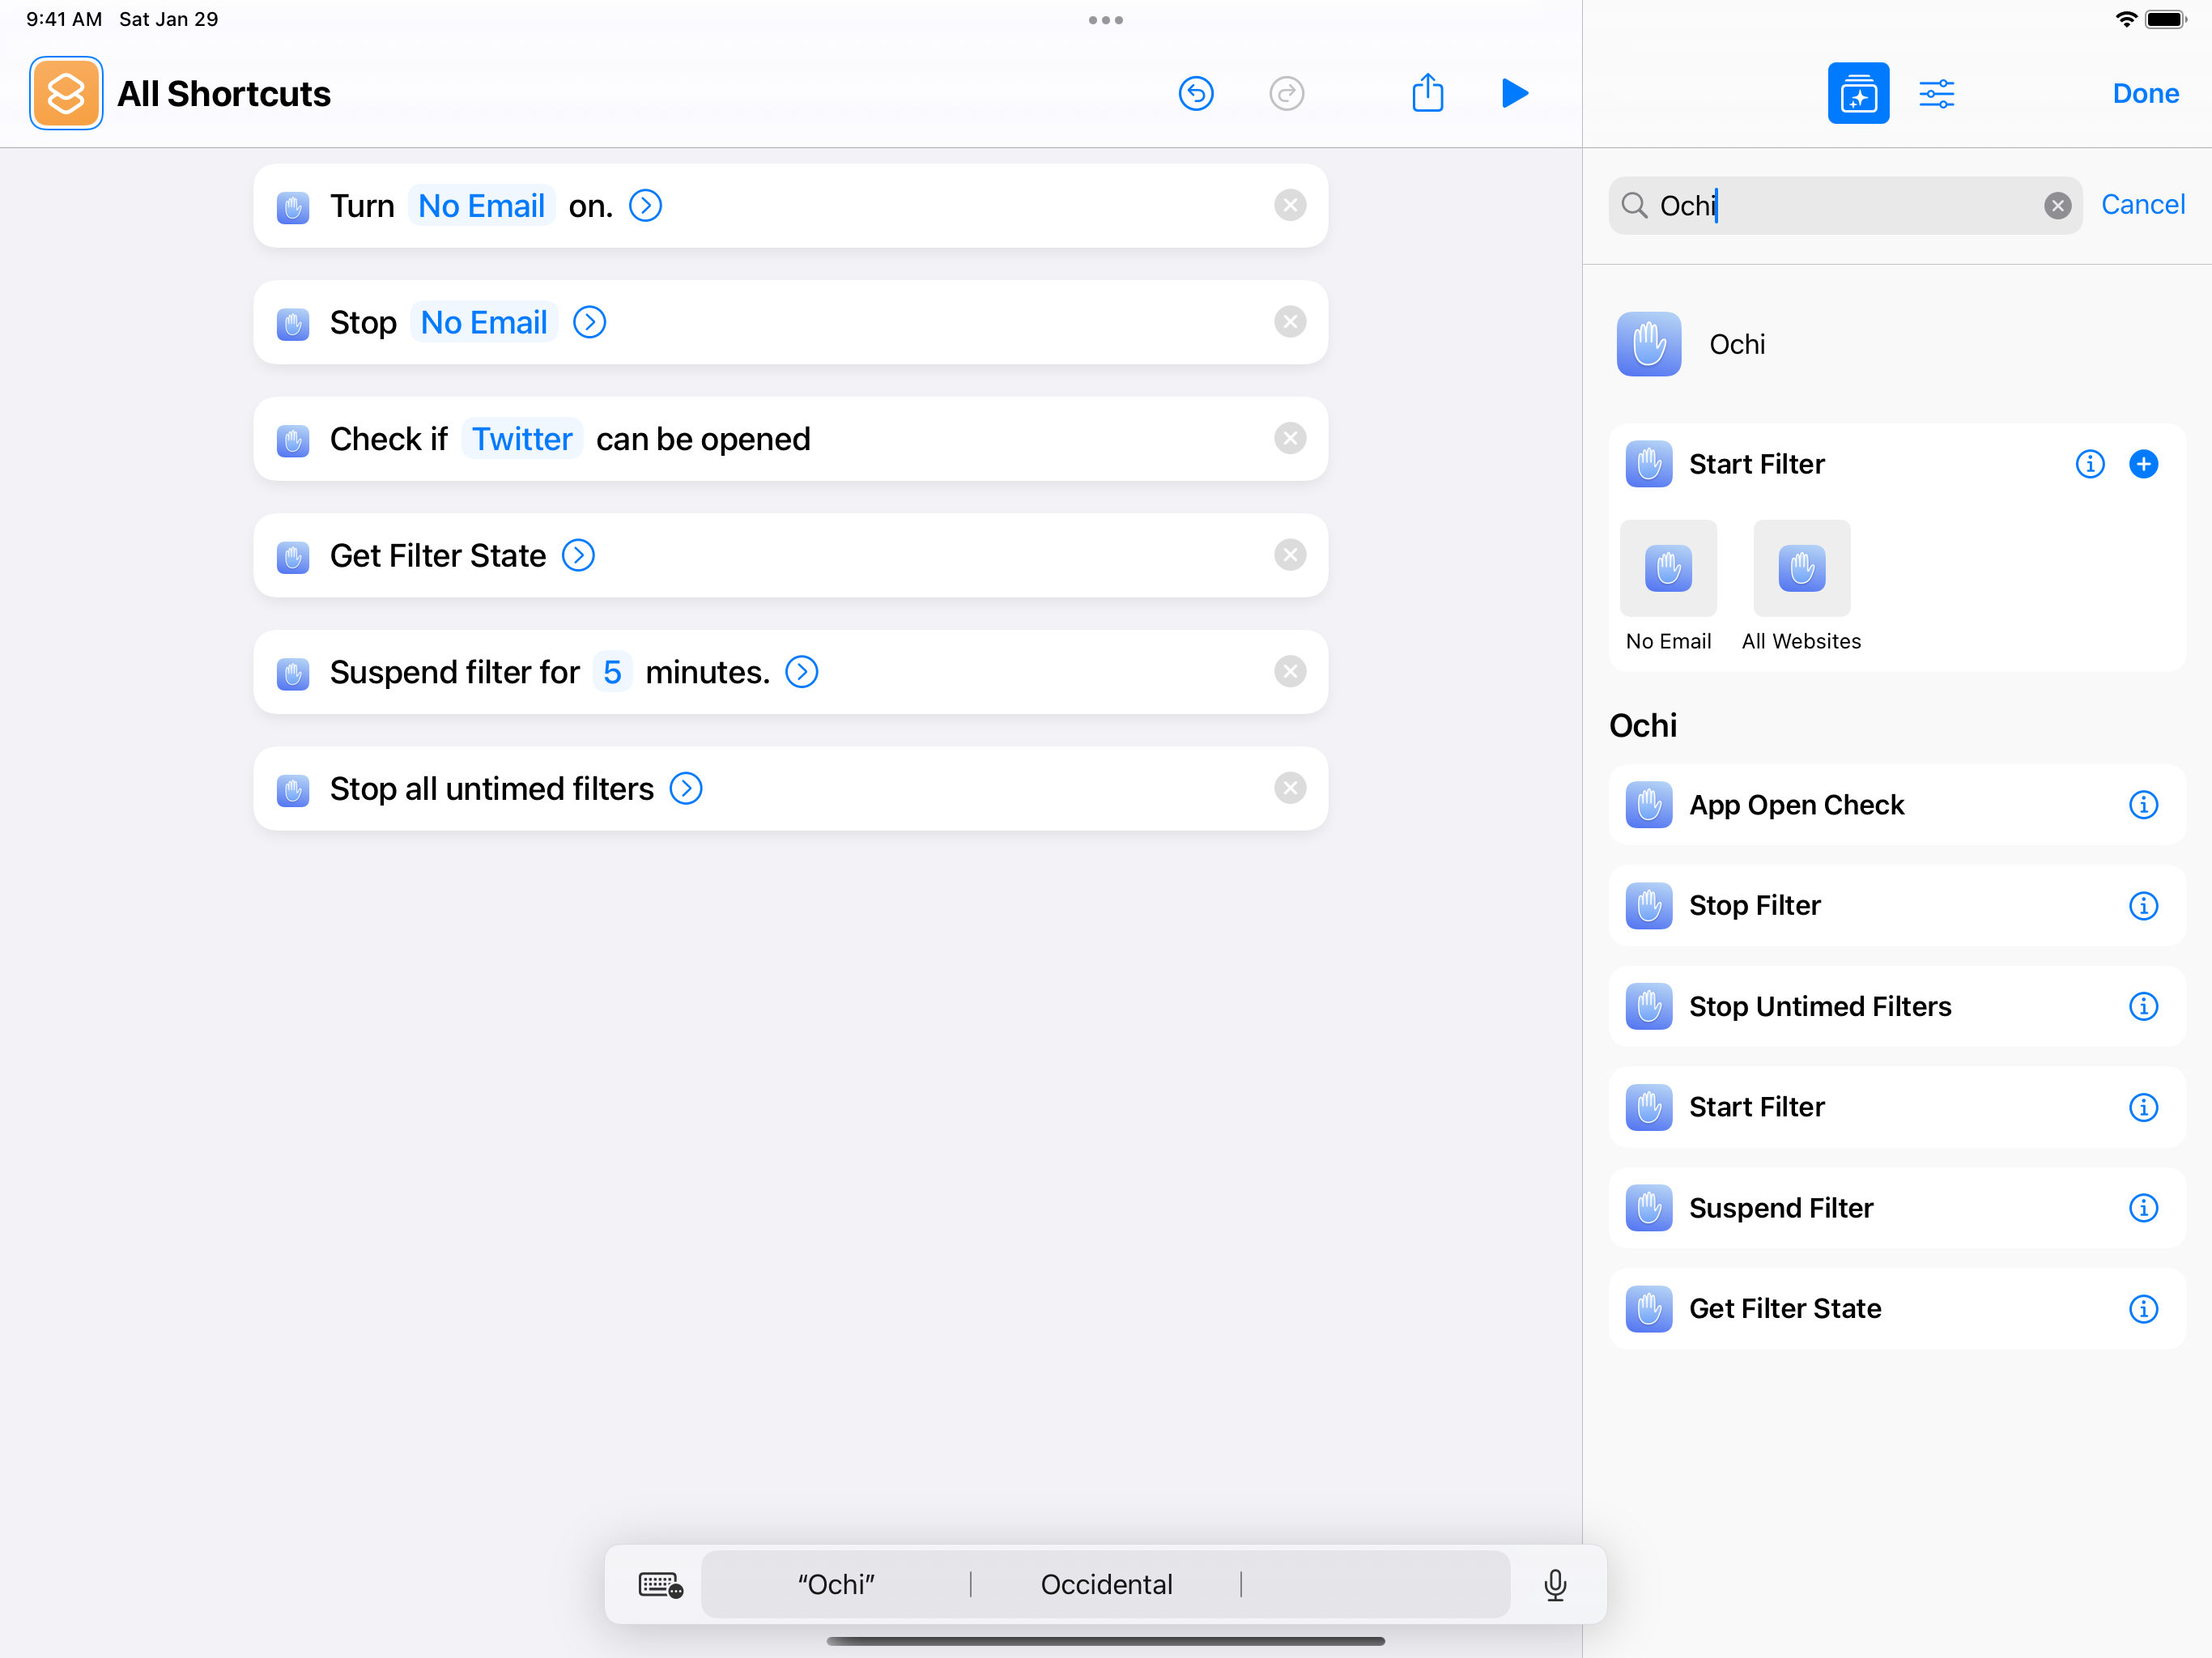Tap the microphone dictation icon
The height and width of the screenshot is (1658, 2212).
[1554, 1584]
